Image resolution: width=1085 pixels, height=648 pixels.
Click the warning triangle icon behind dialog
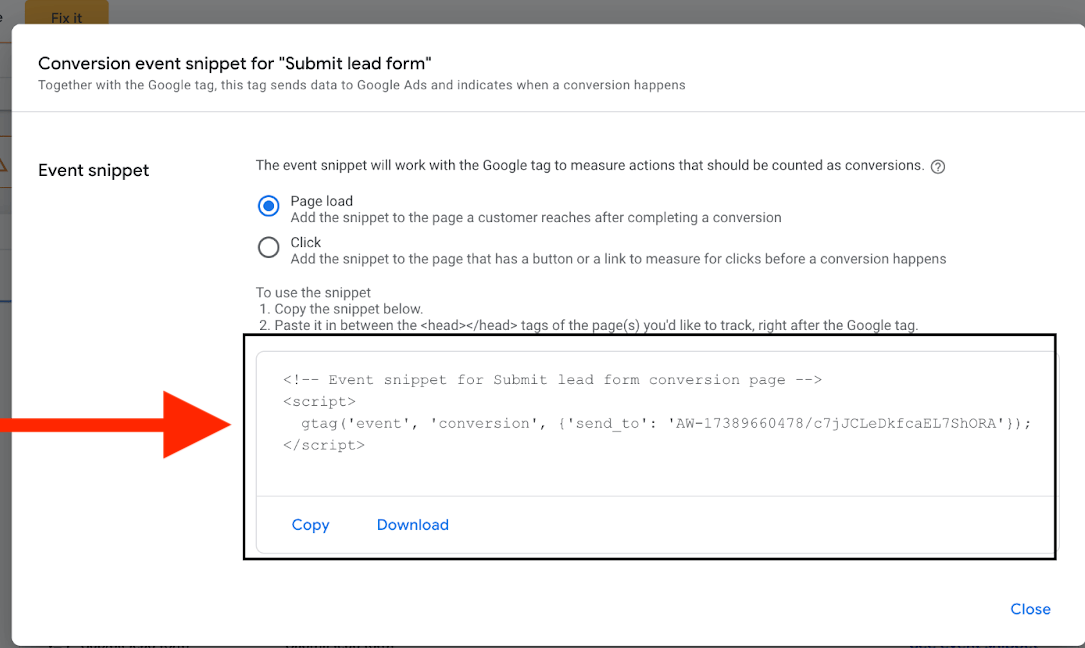point(4,163)
